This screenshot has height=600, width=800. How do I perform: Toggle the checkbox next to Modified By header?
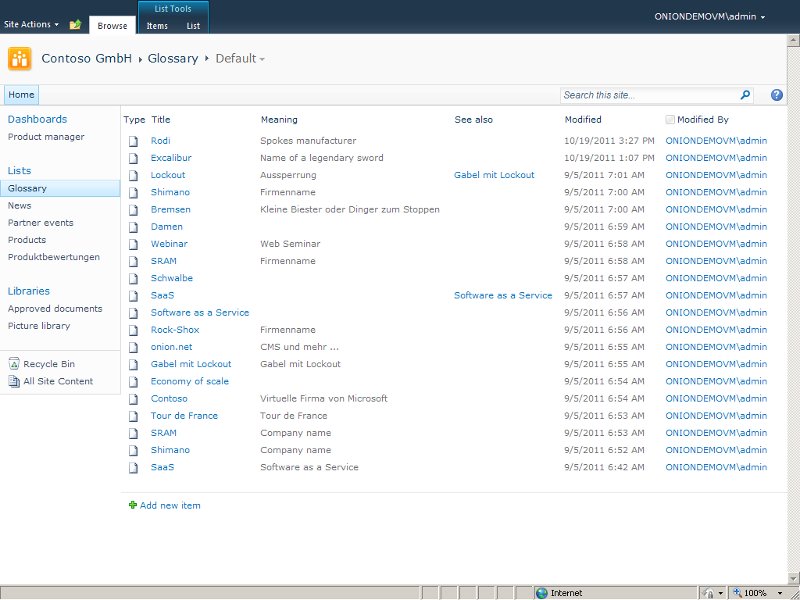[x=670, y=120]
